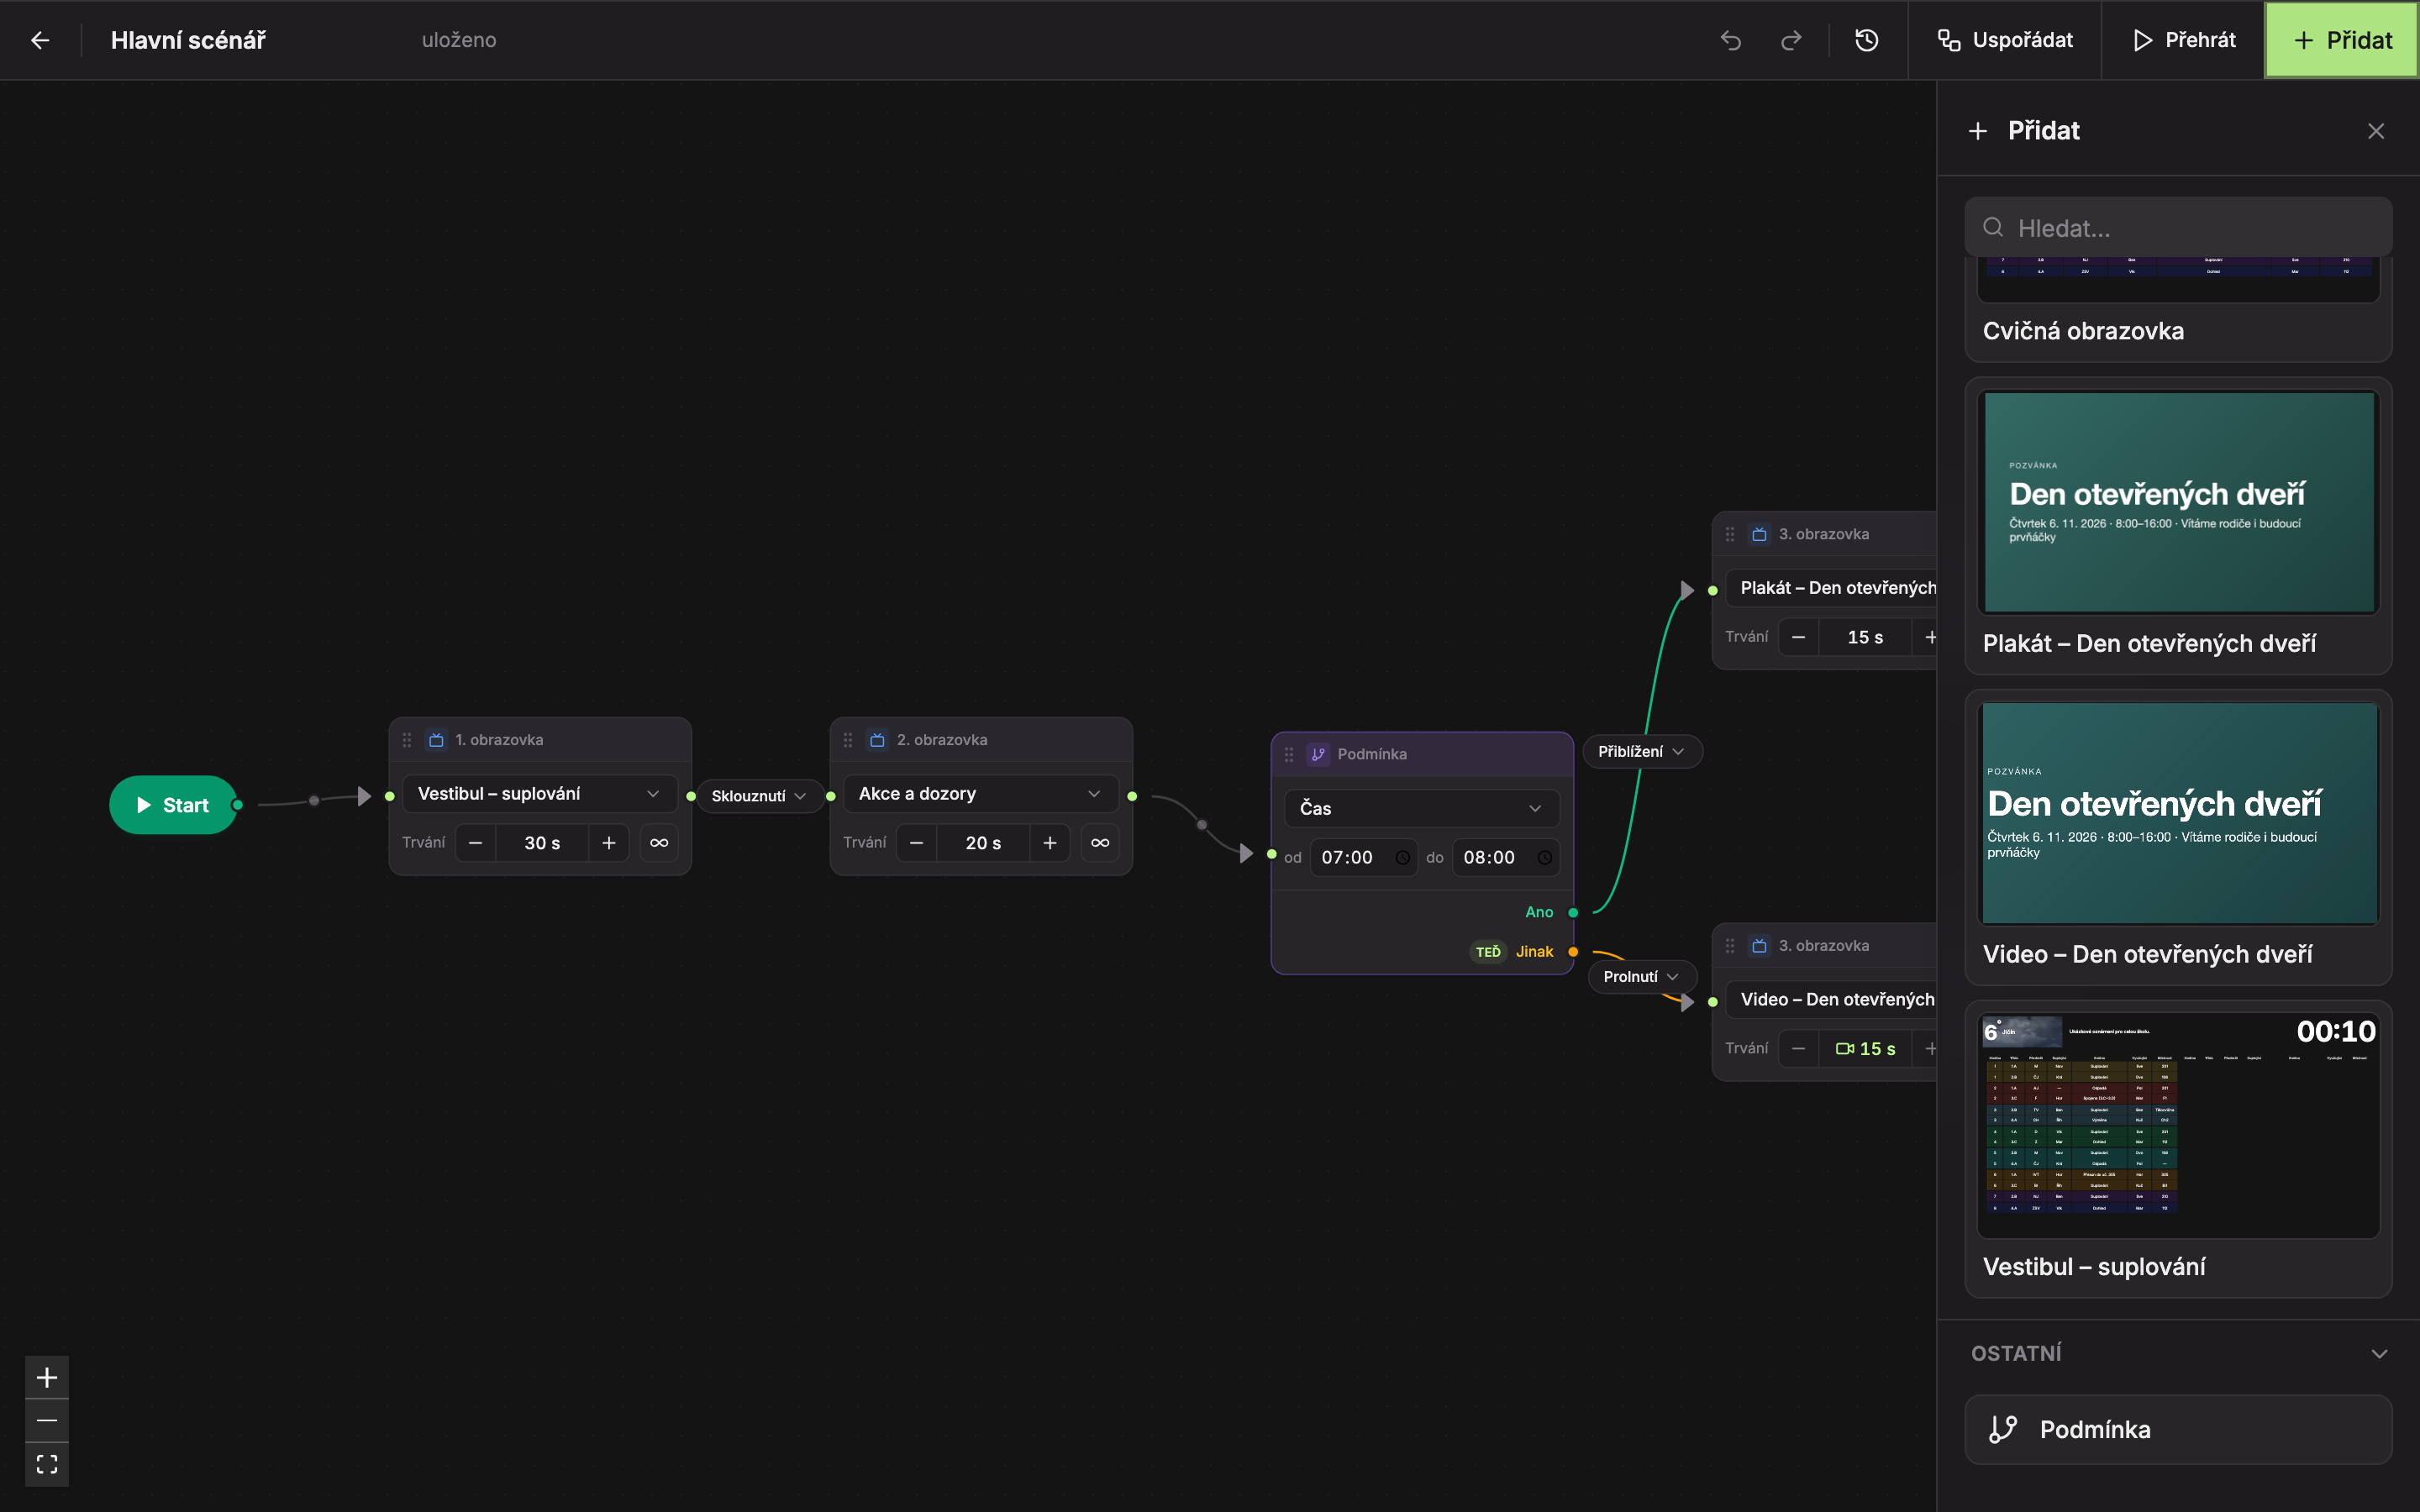
Task: Toggle infinite duration on 1. obrazovka
Action: coord(659,843)
